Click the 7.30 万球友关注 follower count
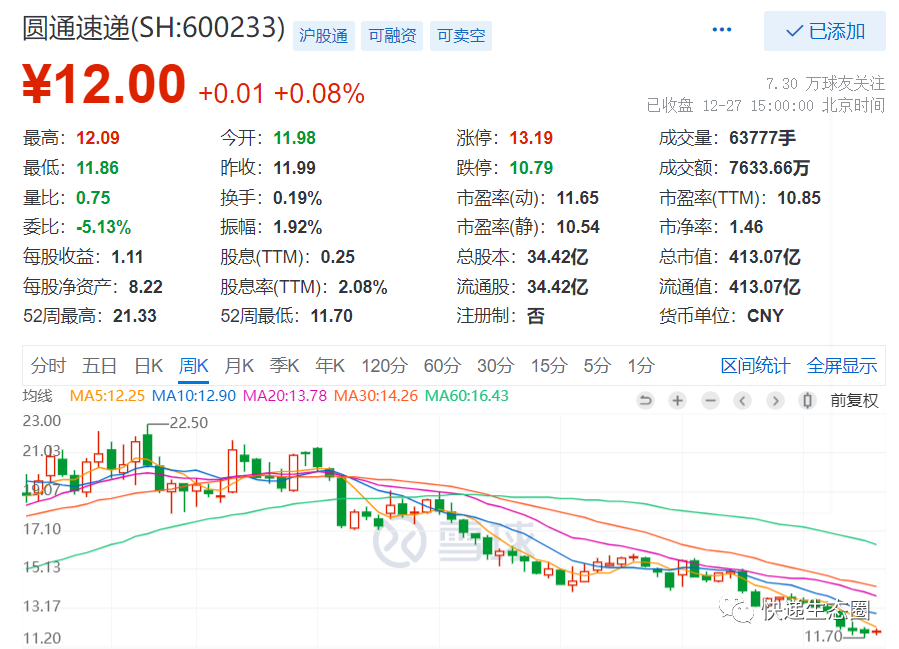The height and width of the screenshot is (649, 899). (x=826, y=84)
